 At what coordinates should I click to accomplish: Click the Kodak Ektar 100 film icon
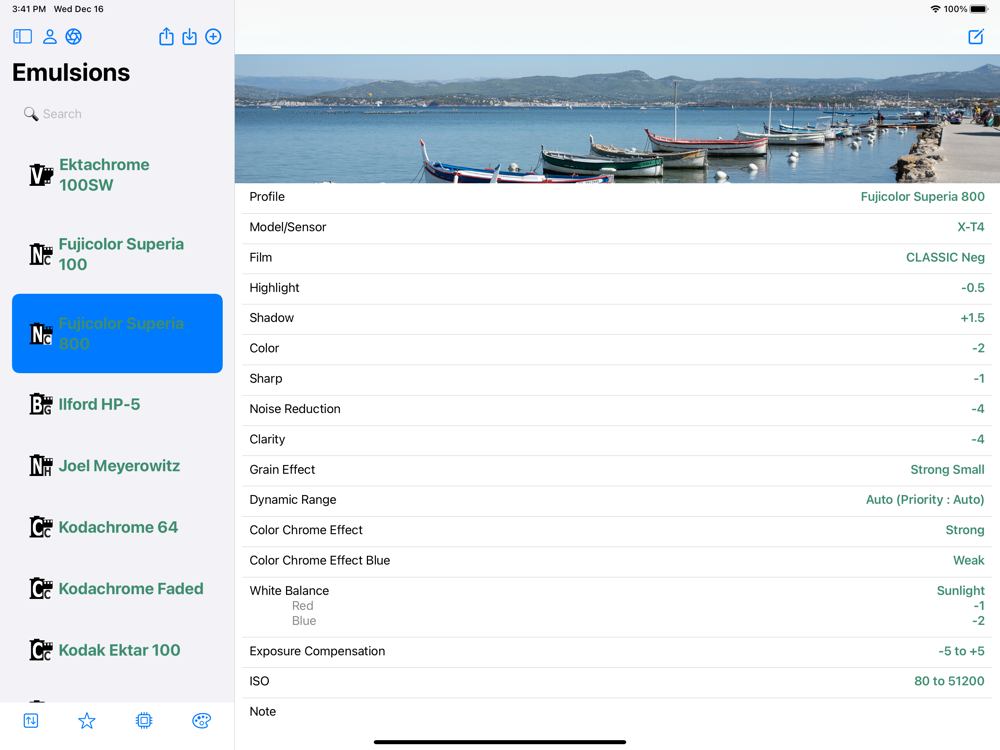click(41, 650)
